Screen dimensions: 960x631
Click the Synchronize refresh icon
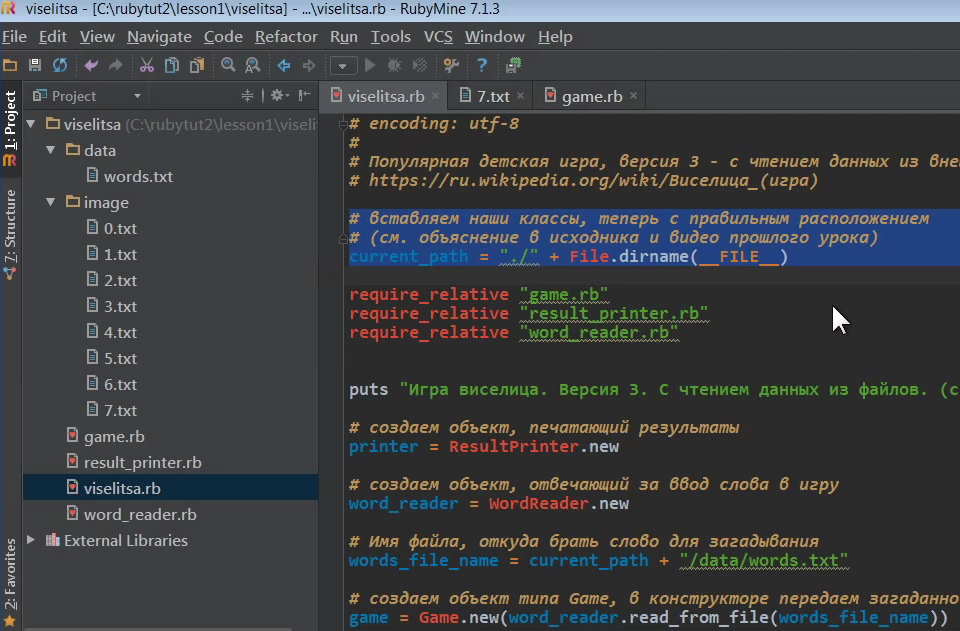60,65
